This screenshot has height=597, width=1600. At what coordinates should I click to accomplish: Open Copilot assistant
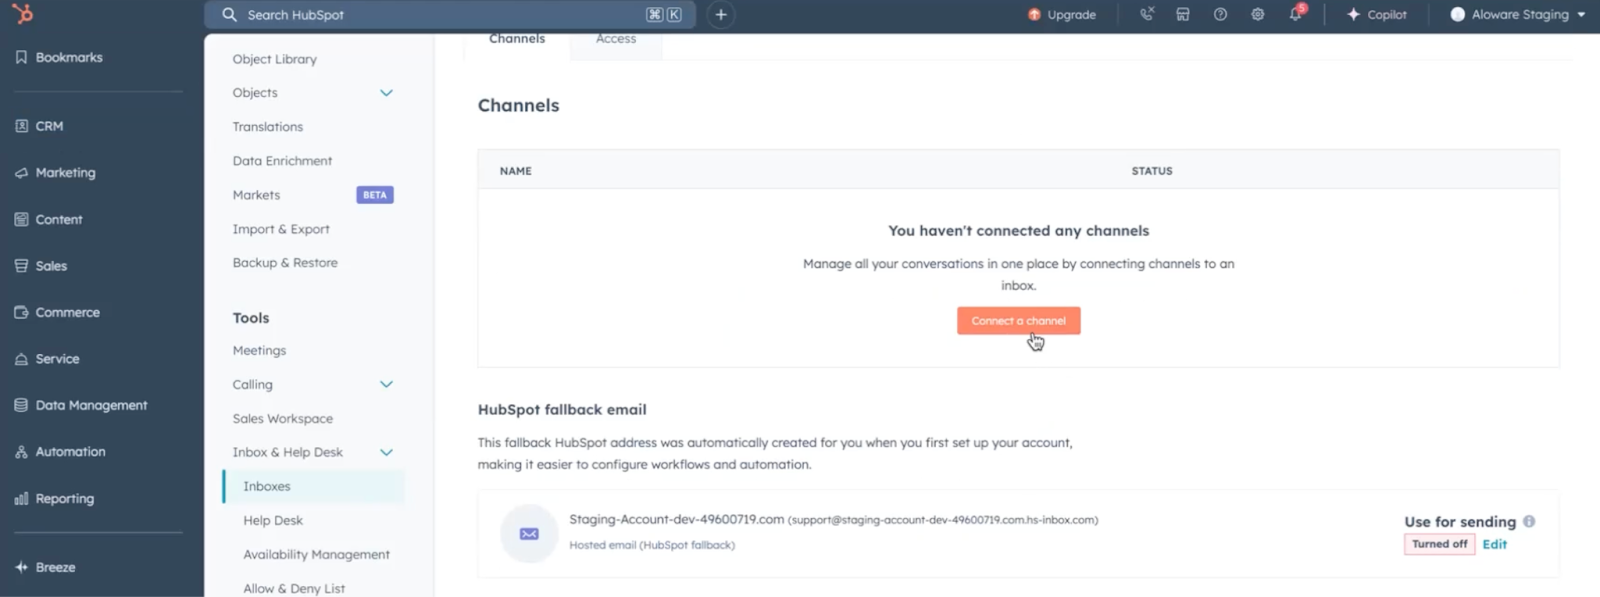point(1377,15)
